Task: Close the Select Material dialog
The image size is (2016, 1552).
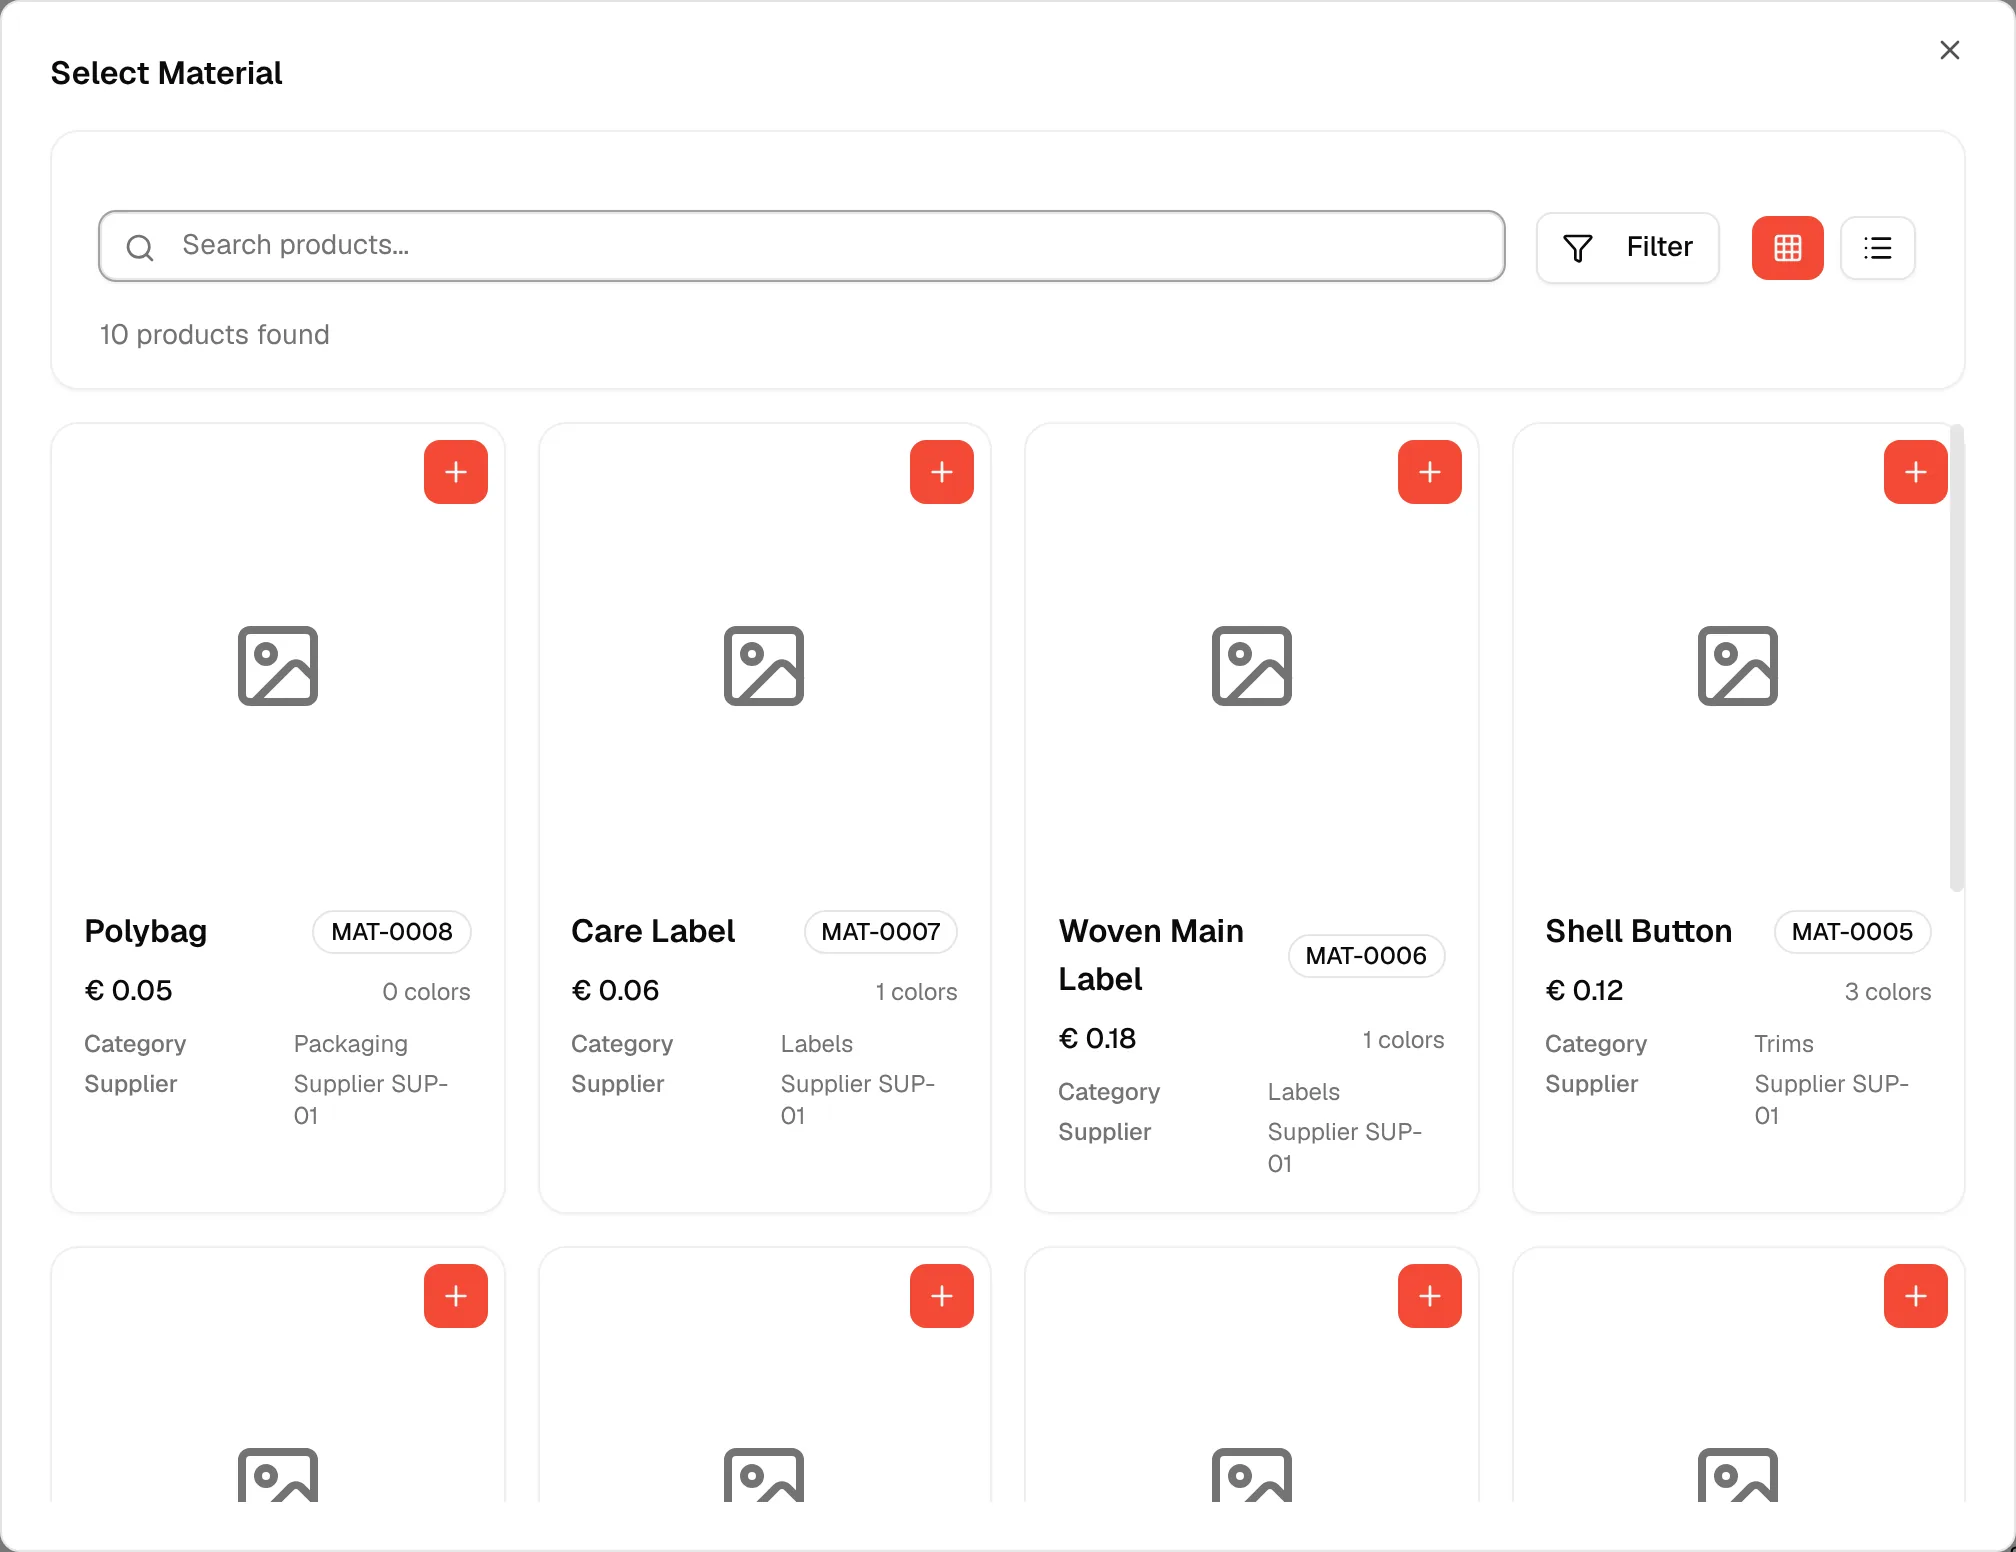Action: (1950, 50)
